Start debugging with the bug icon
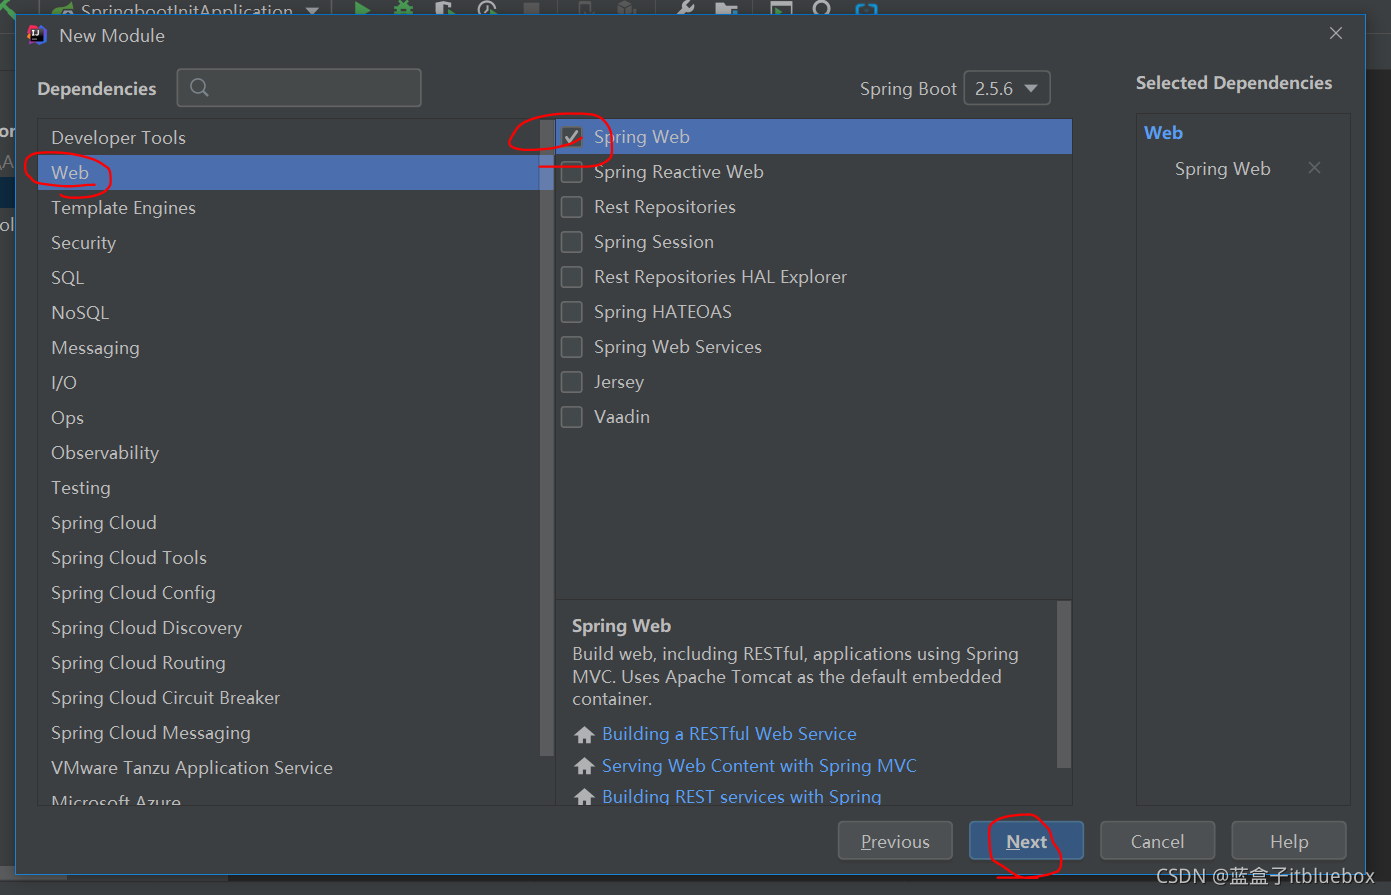This screenshot has height=895, width=1391. click(403, 9)
